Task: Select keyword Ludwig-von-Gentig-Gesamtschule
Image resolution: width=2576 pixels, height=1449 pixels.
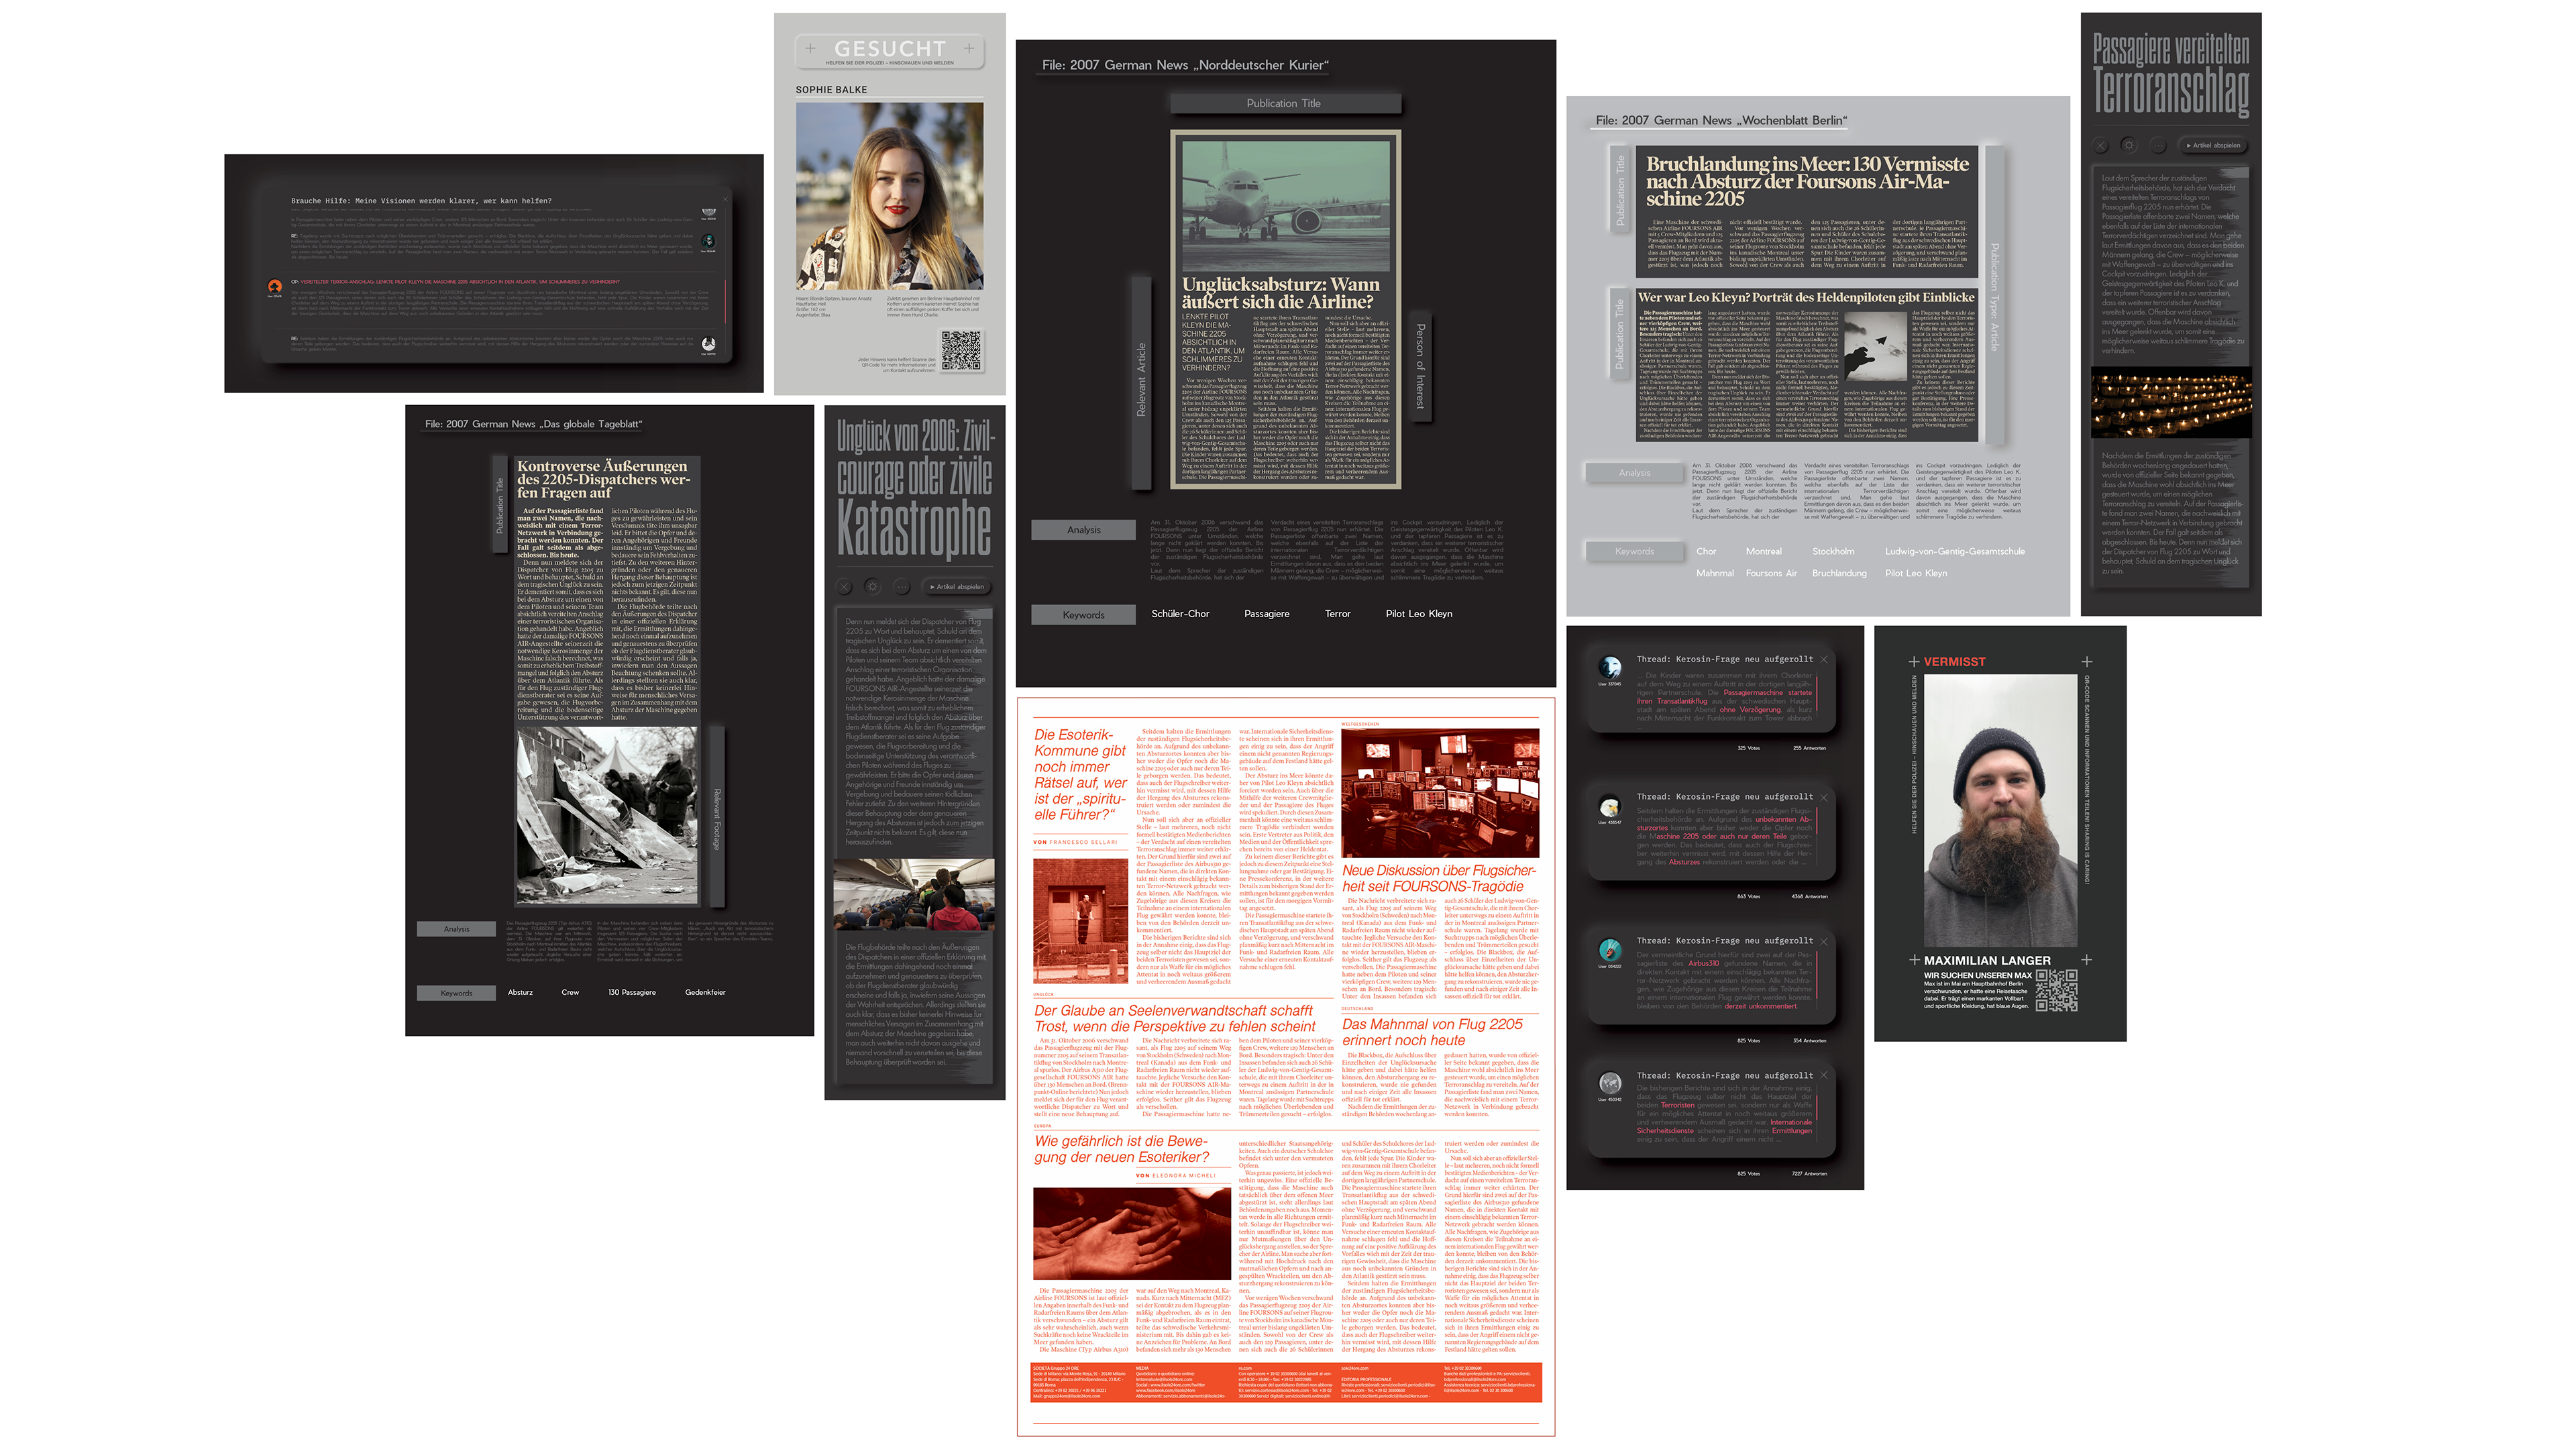Action: click(x=1954, y=552)
